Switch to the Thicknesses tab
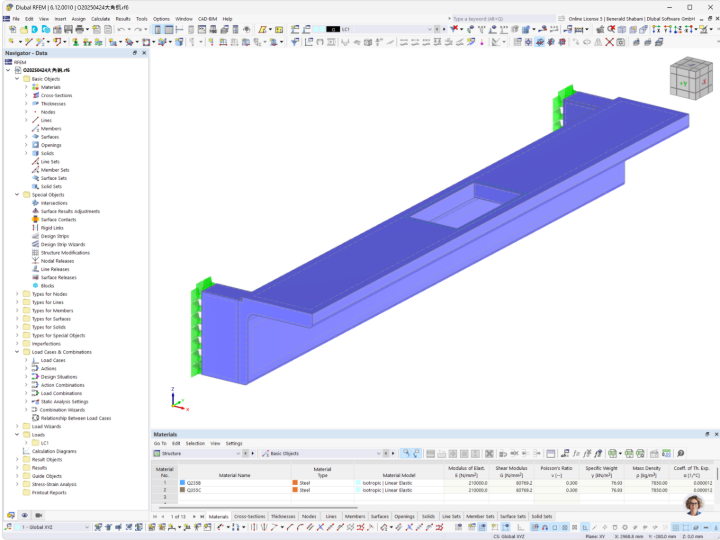720x540 pixels. click(283, 516)
